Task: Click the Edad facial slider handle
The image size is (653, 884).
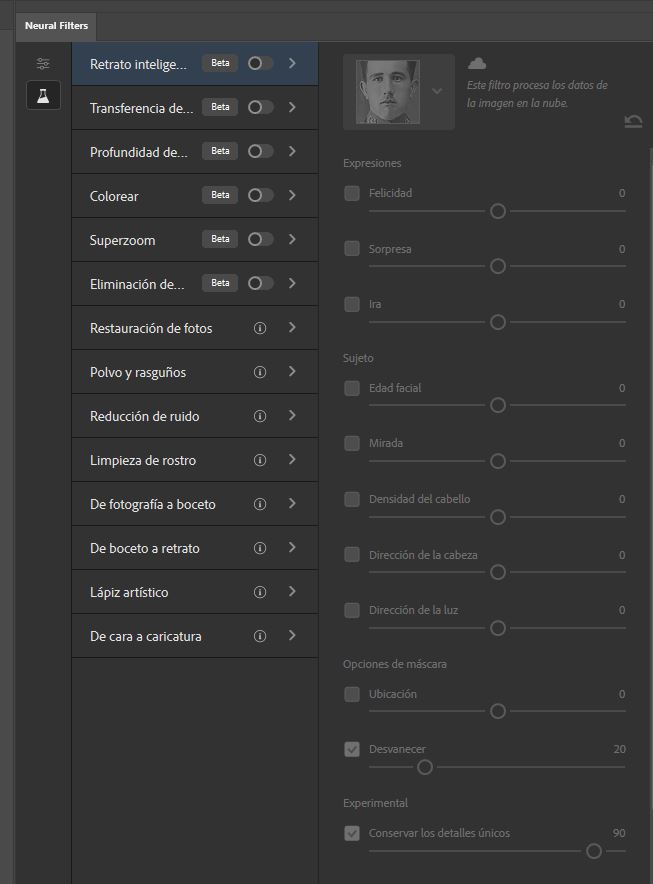Action: [497, 405]
